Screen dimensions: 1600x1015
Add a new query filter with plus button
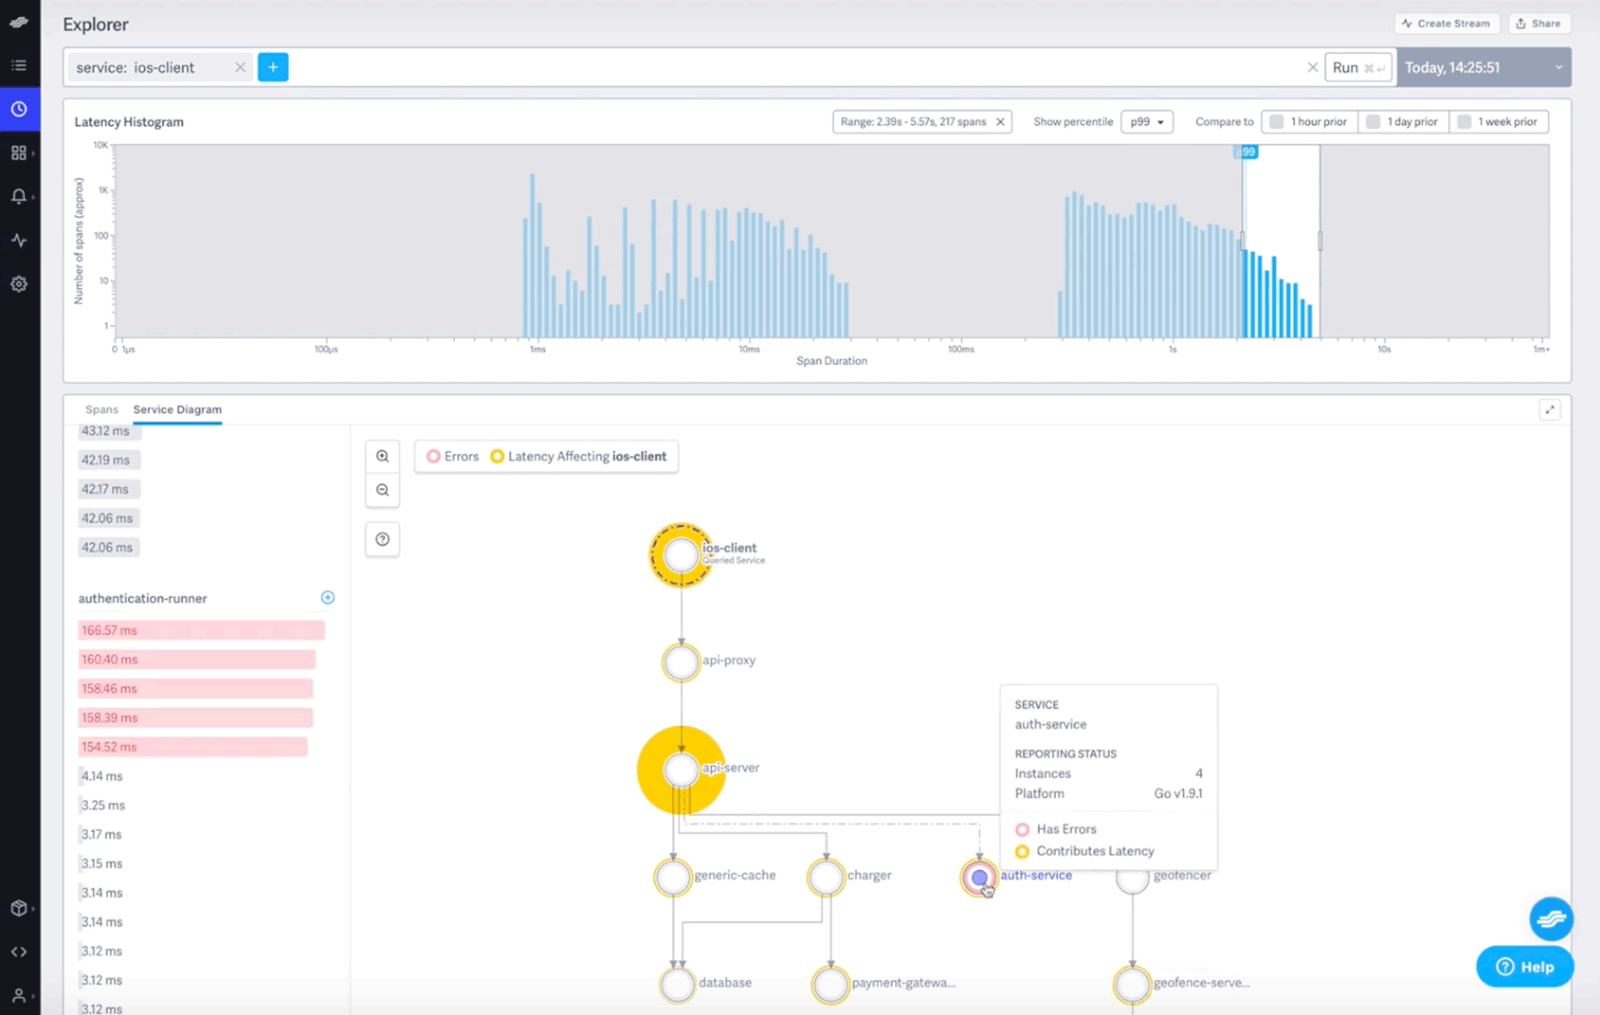(x=273, y=67)
